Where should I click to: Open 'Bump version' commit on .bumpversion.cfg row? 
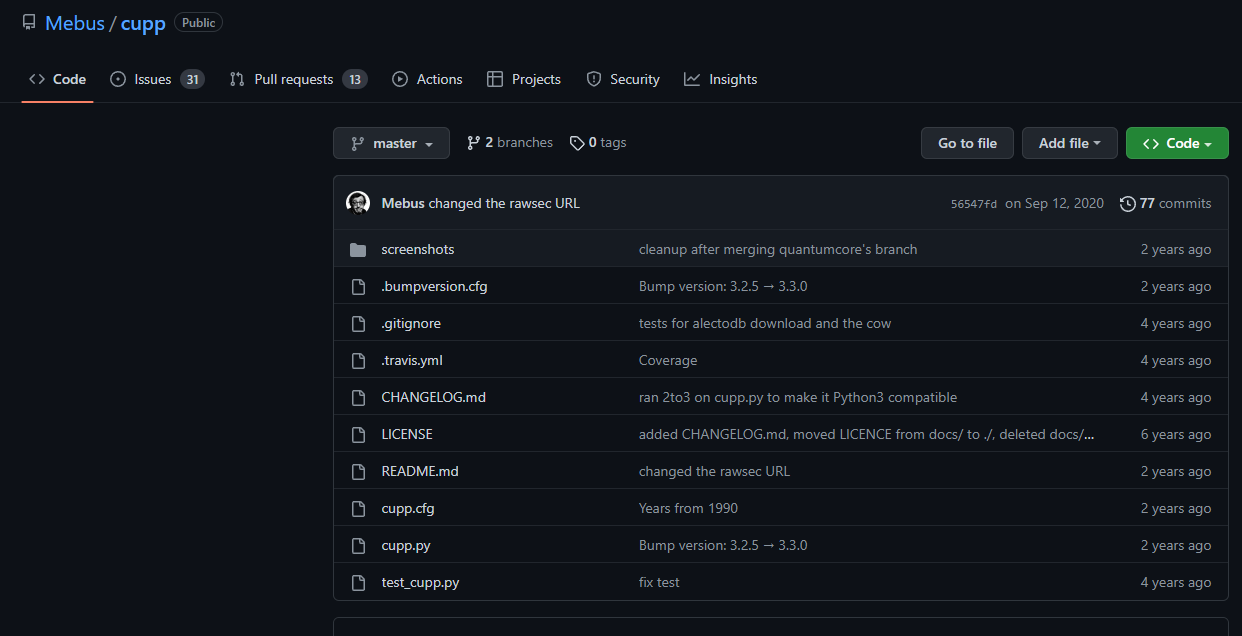[x=723, y=286]
